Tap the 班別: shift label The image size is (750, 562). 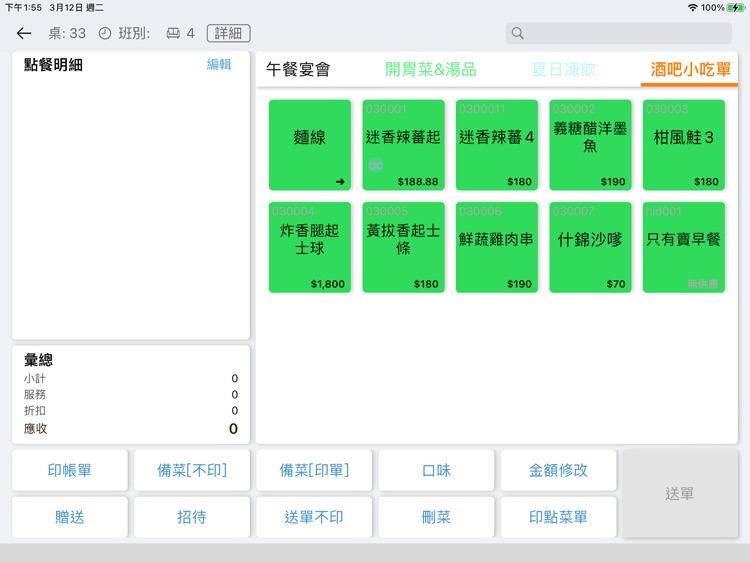pos(134,33)
